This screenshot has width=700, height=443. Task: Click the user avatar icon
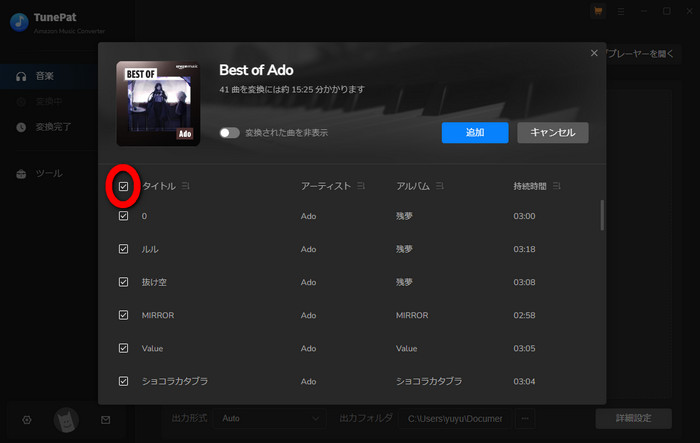click(x=66, y=420)
